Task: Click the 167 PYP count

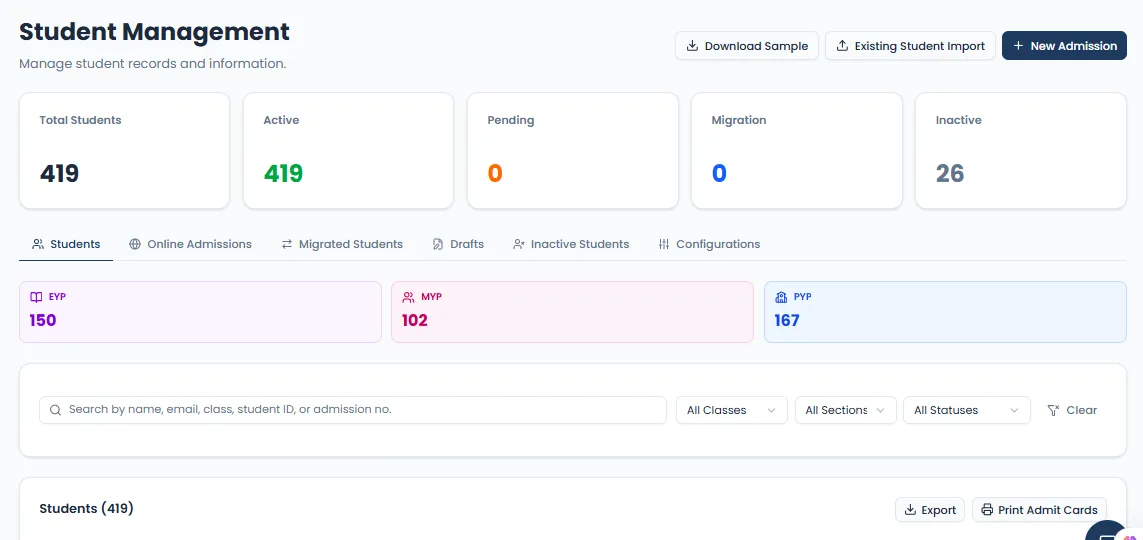Action: point(787,320)
